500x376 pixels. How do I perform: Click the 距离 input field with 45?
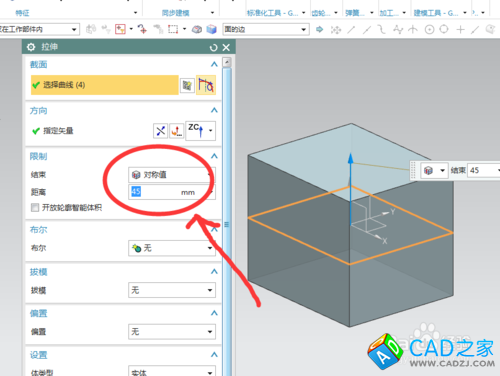[172, 192]
